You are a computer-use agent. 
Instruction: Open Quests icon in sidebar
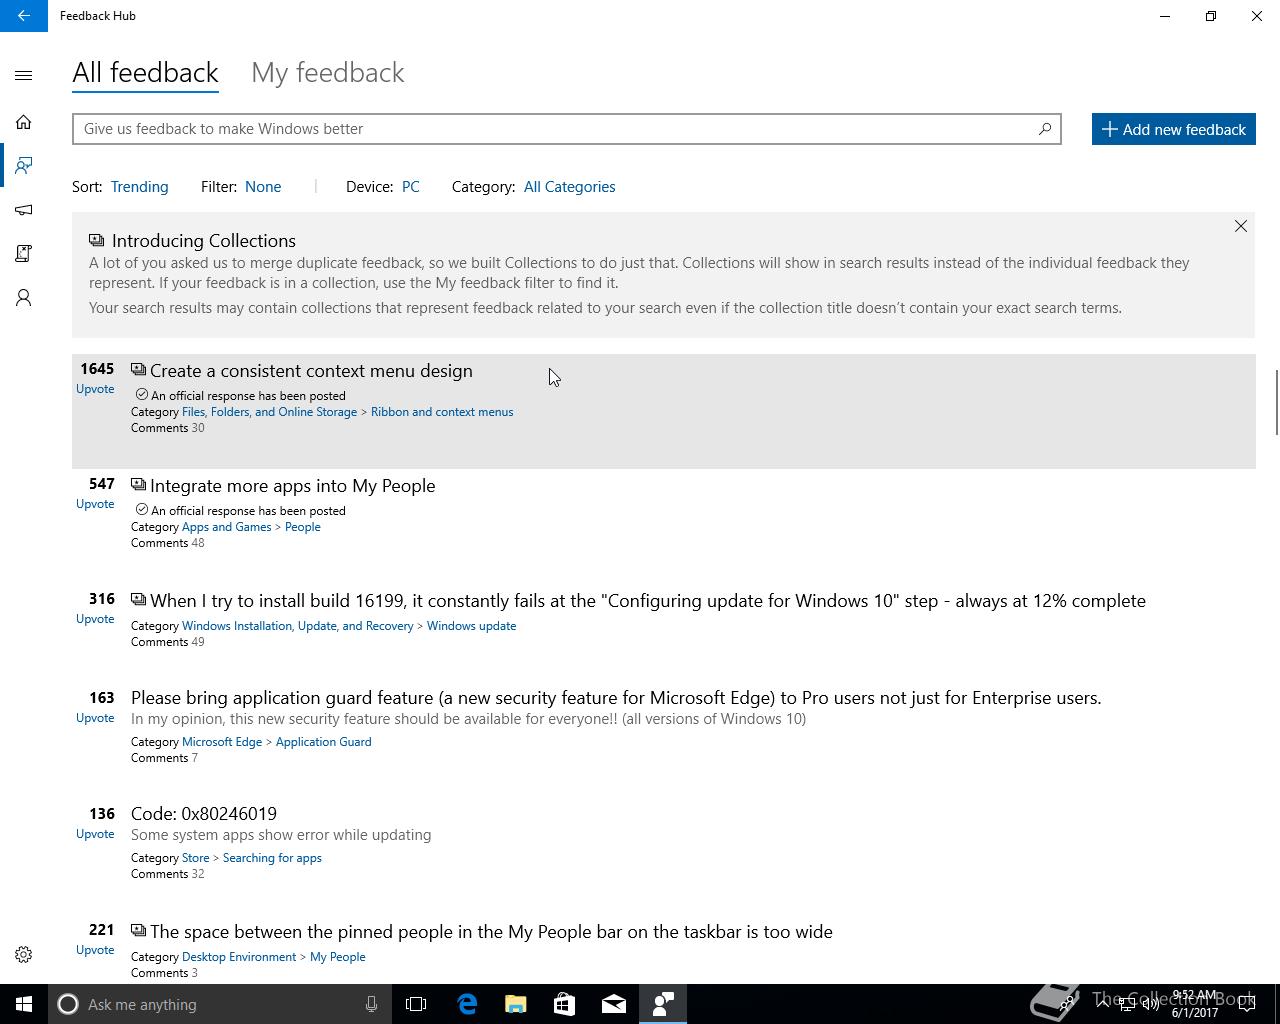click(x=24, y=254)
